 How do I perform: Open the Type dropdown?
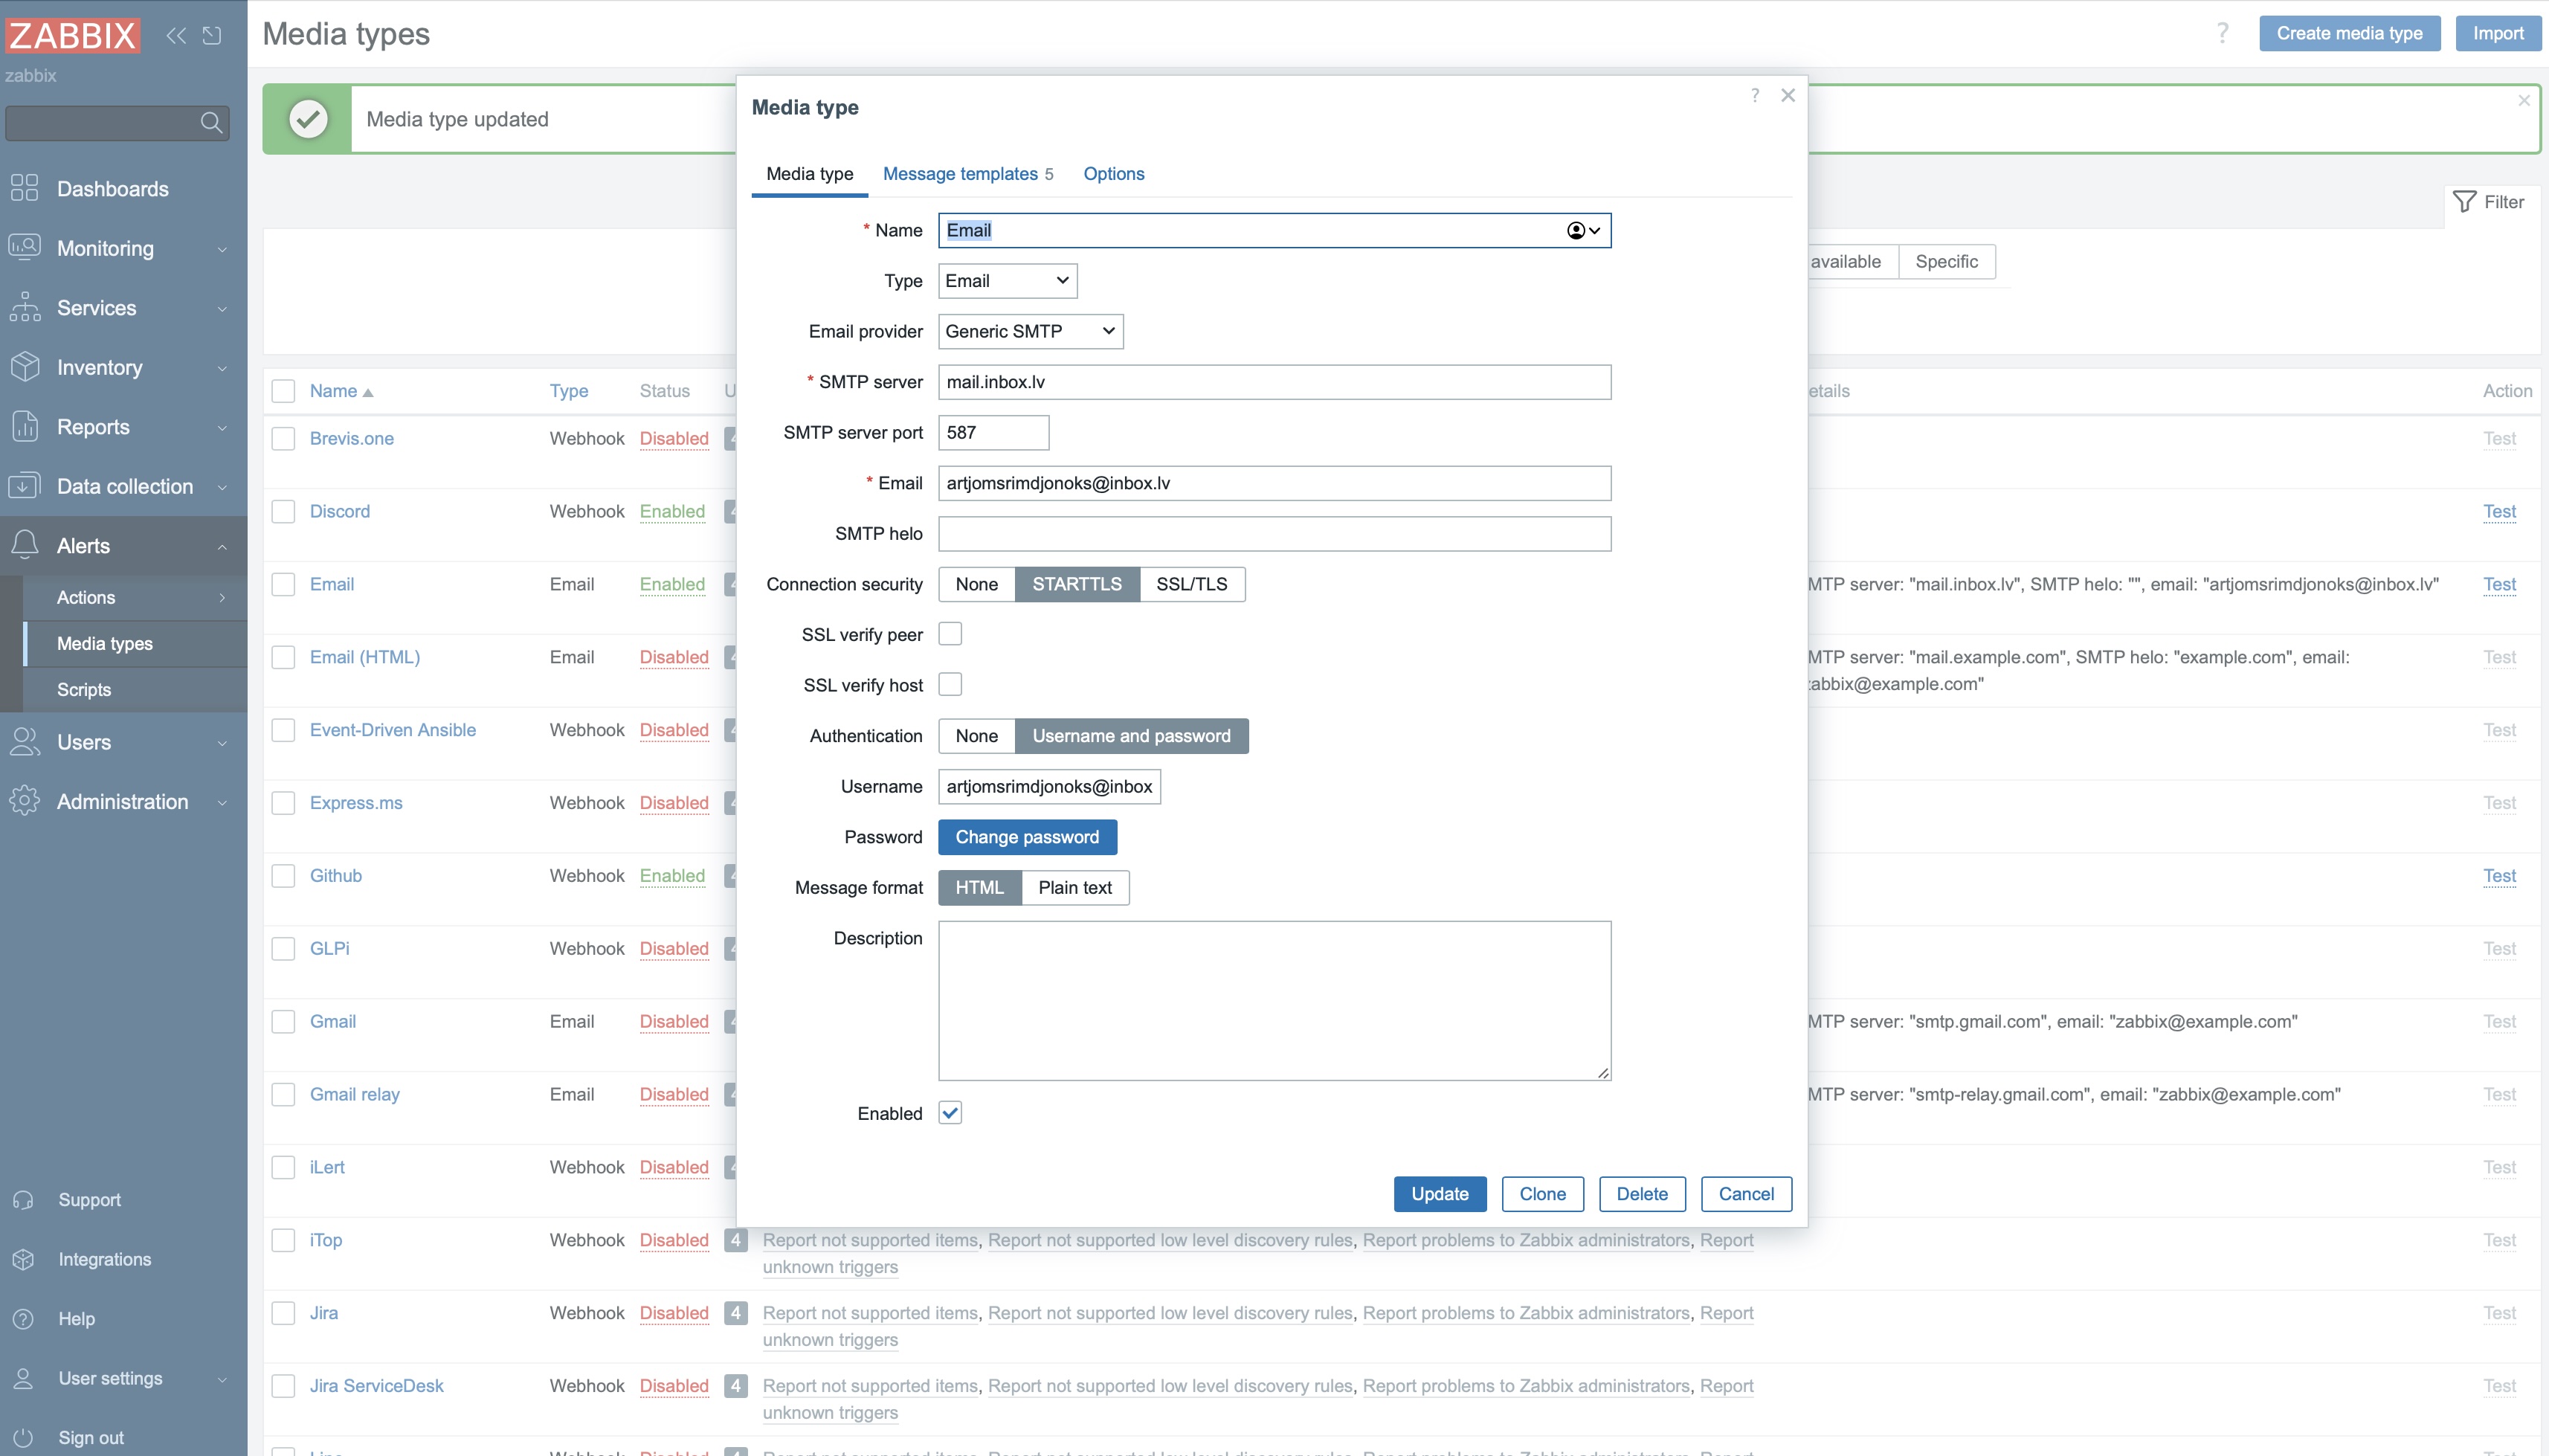[x=1007, y=281]
